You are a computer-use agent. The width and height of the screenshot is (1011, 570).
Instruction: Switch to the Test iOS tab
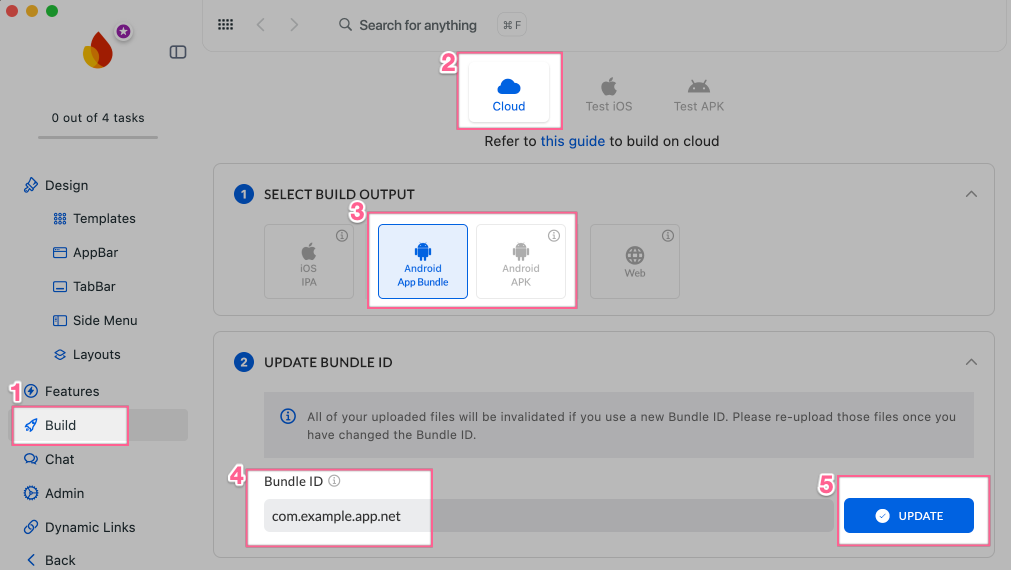[x=609, y=96]
